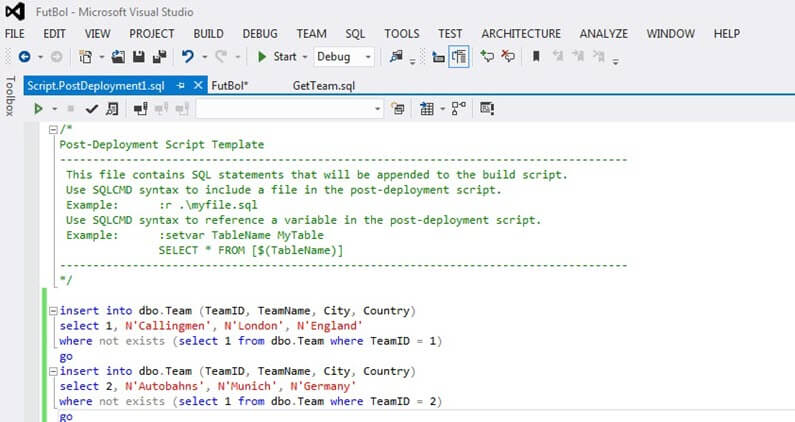Switch to the GetTeam.sql tab
795x422 pixels.
(x=323, y=86)
